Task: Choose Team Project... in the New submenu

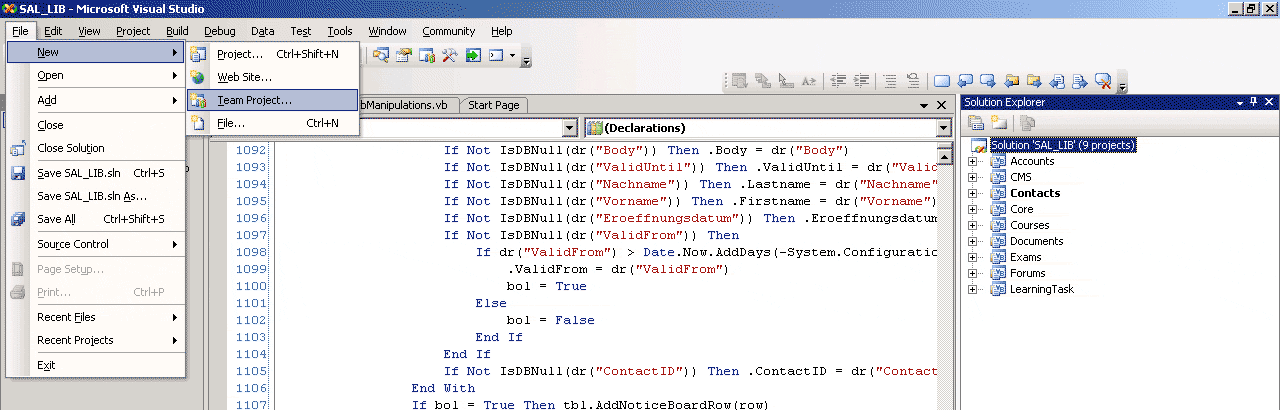Action: [272, 100]
